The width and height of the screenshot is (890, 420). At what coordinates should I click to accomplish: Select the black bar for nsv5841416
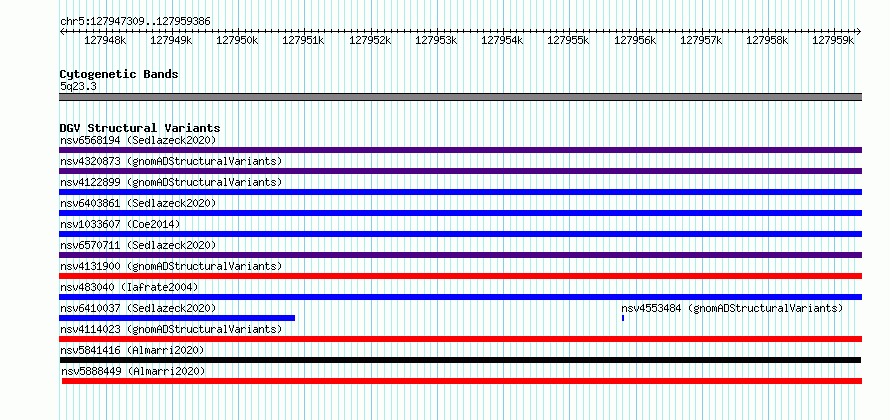(460, 360)
